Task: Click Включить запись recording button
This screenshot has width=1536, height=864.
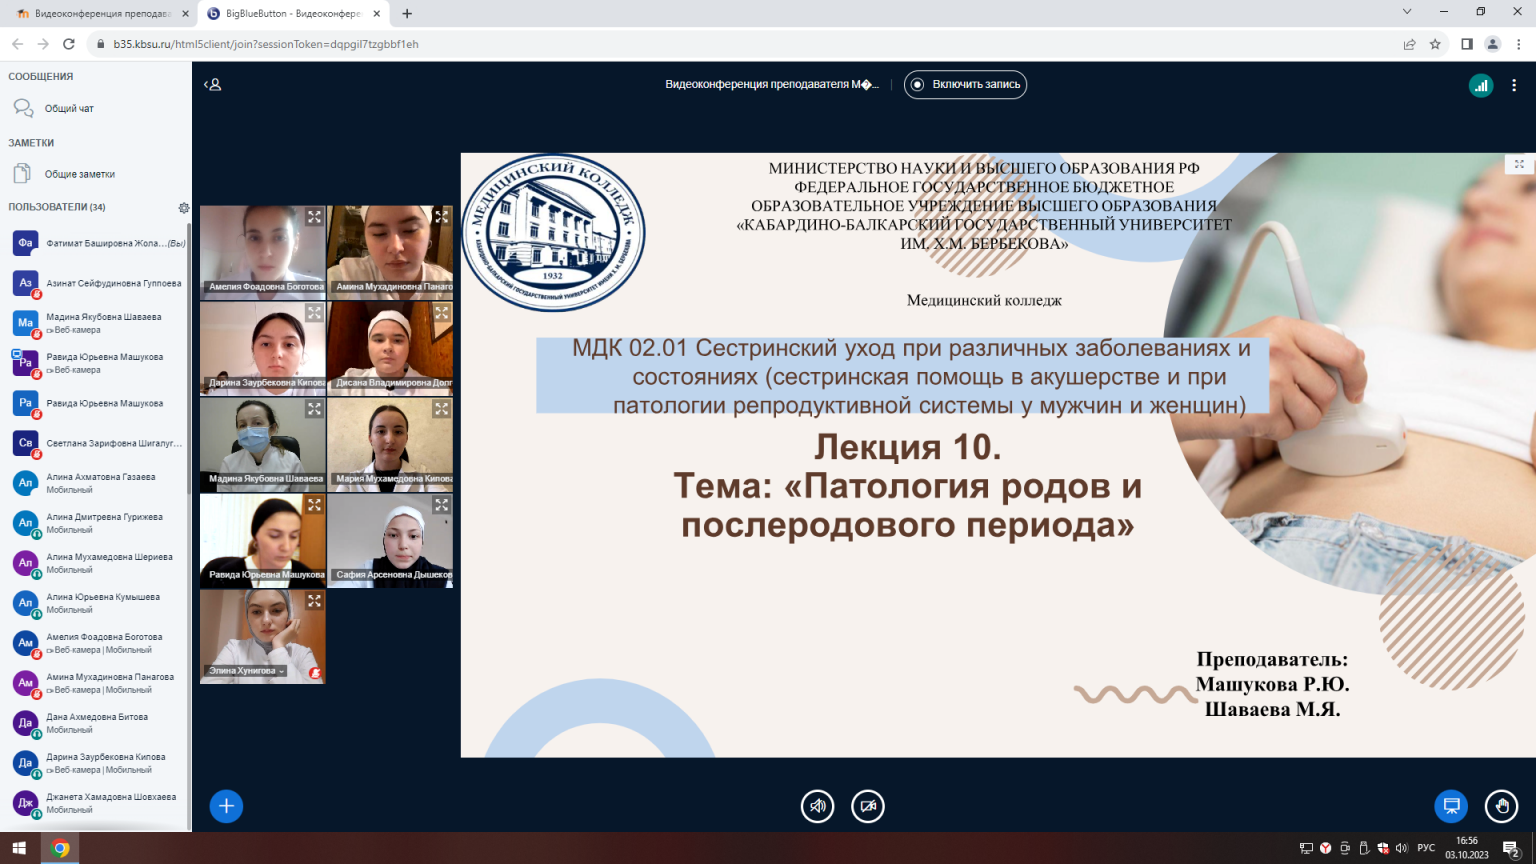Action: tap(965, 85)
